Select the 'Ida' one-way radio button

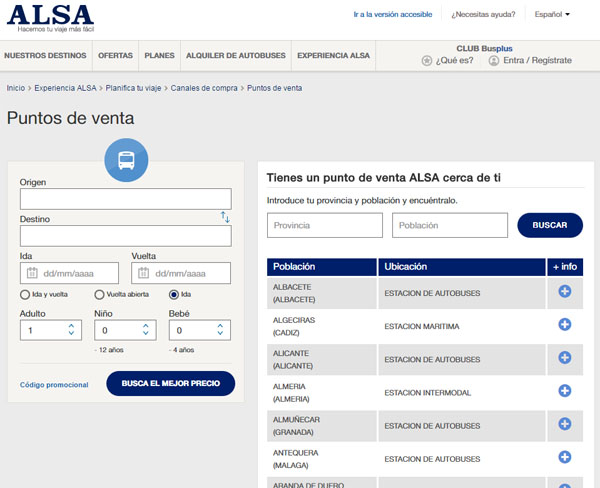tap(174, 295)
